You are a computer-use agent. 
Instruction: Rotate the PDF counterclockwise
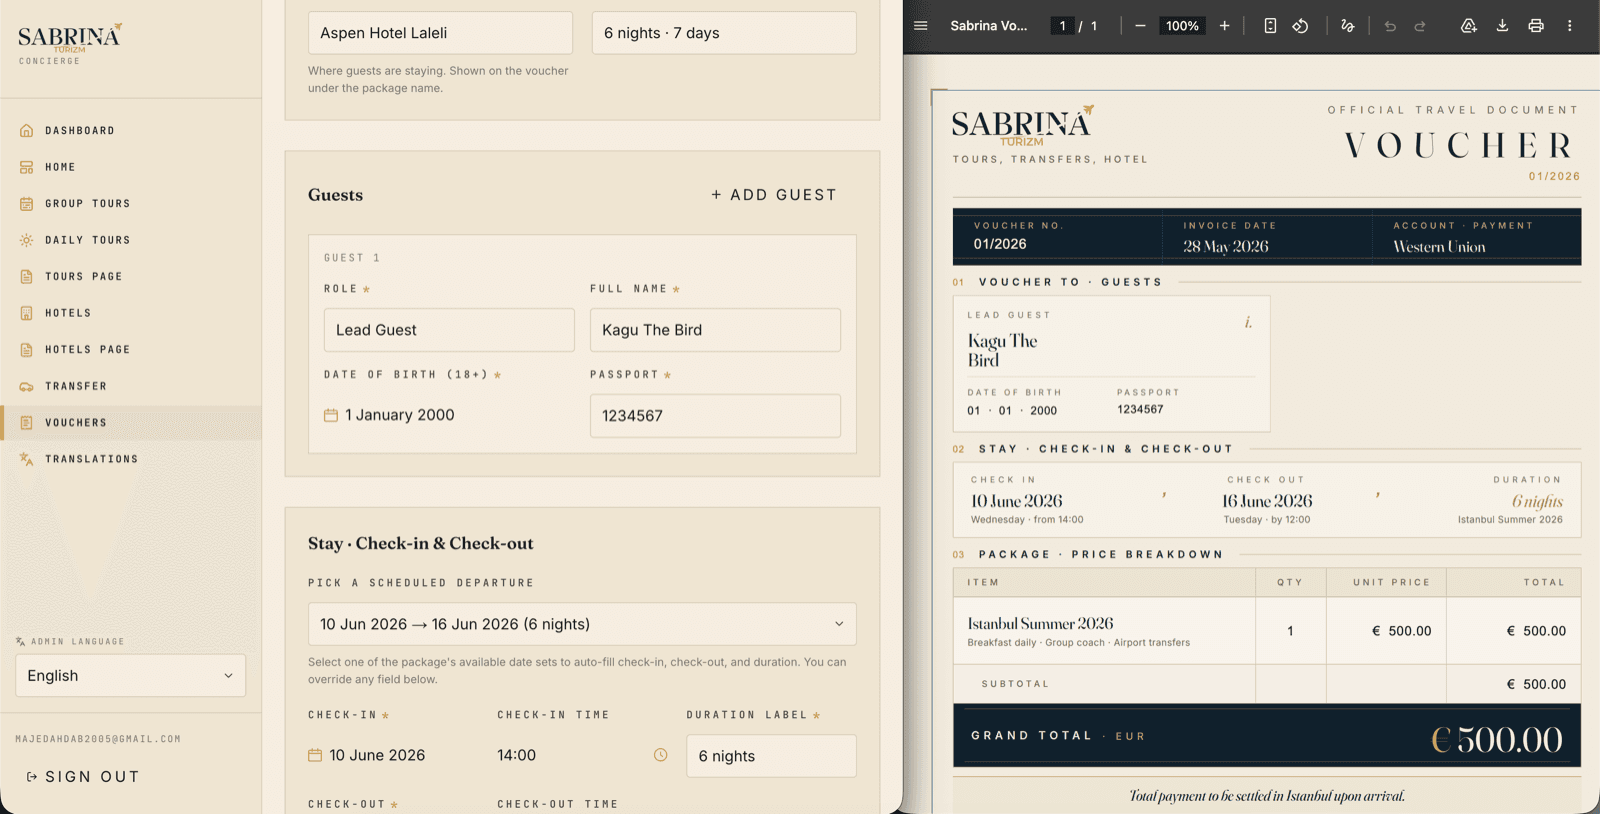point(1300,26)
